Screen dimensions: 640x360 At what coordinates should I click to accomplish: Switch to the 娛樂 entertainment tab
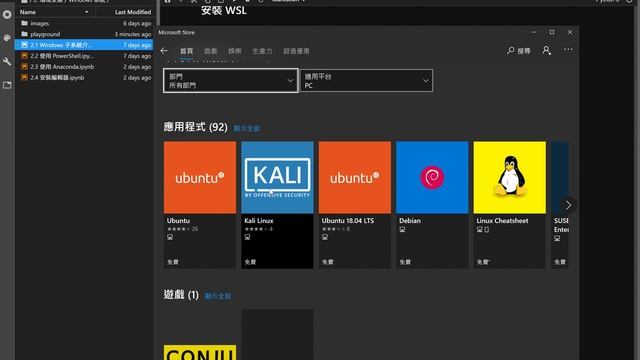pyautogui.click(x=235, y=51)
